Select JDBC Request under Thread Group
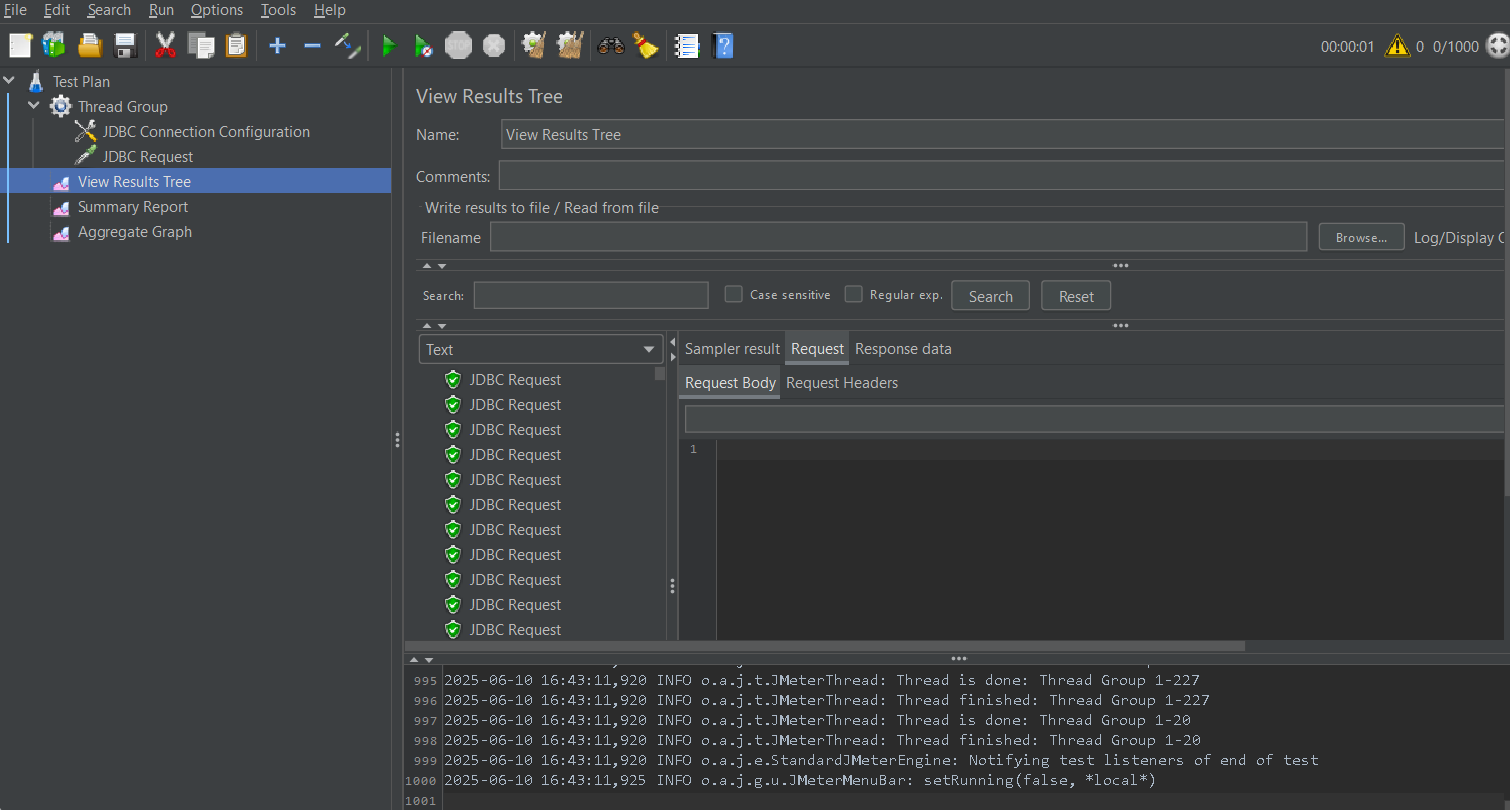The height and width of the screenshot is (810, 1510). point(148,156)
